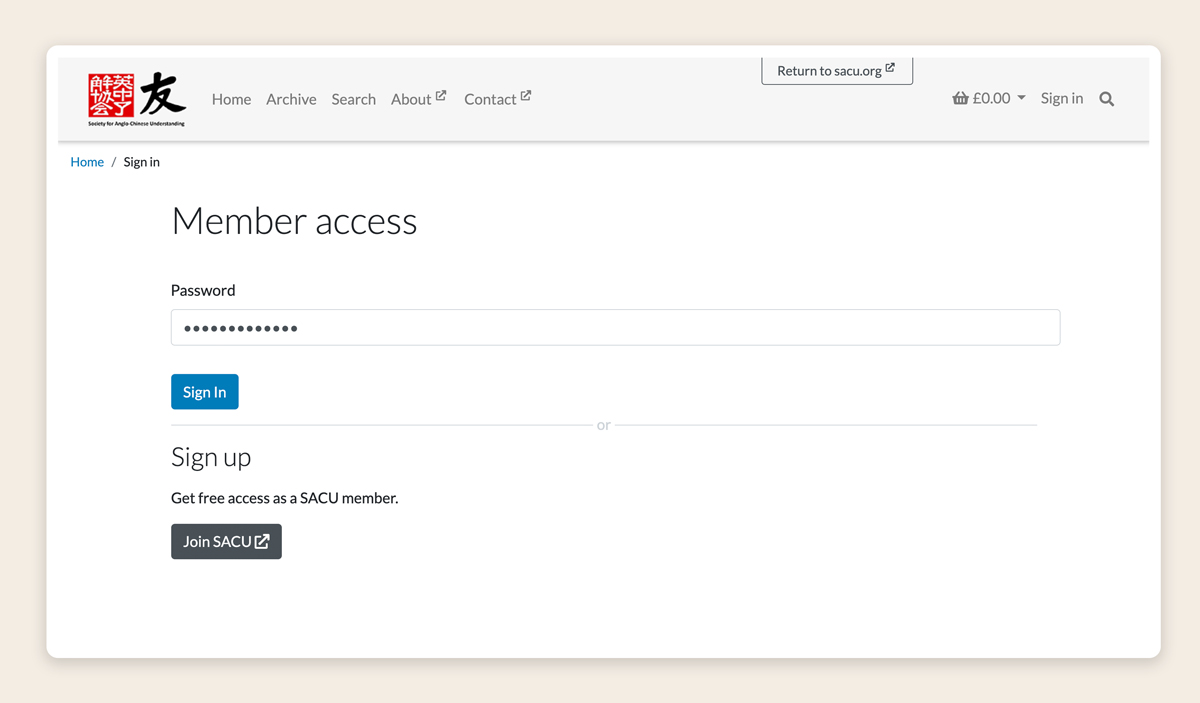Image resolution: width=1200 pixels, height=703 pixels.
Task: Open the Contact menu link text
Action: coord(489,99)
